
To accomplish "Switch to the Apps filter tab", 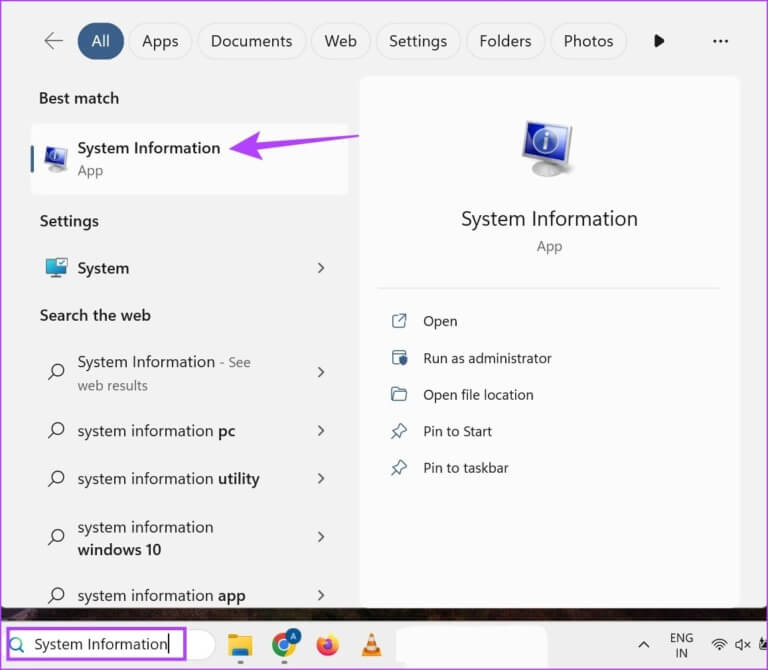I will pos(160,41).
